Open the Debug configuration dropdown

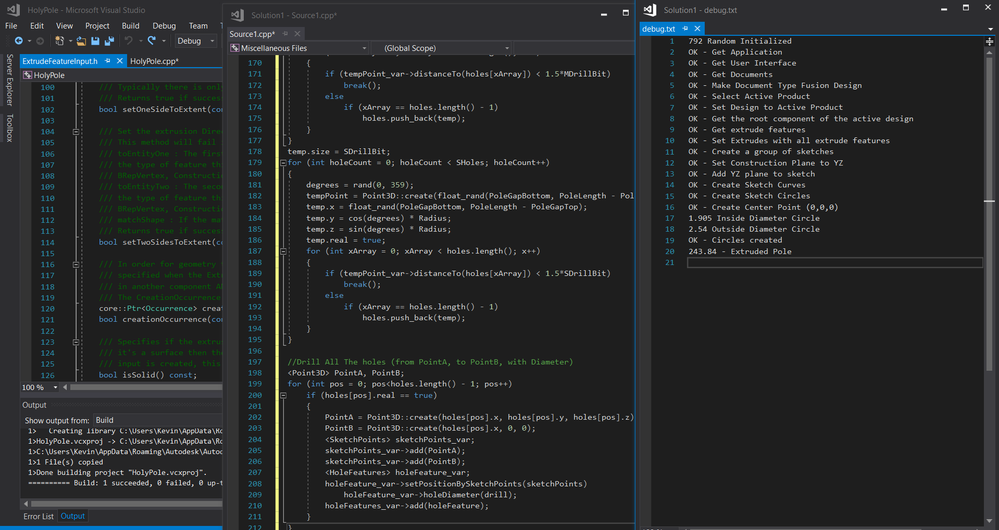click(x=196, y=41)
